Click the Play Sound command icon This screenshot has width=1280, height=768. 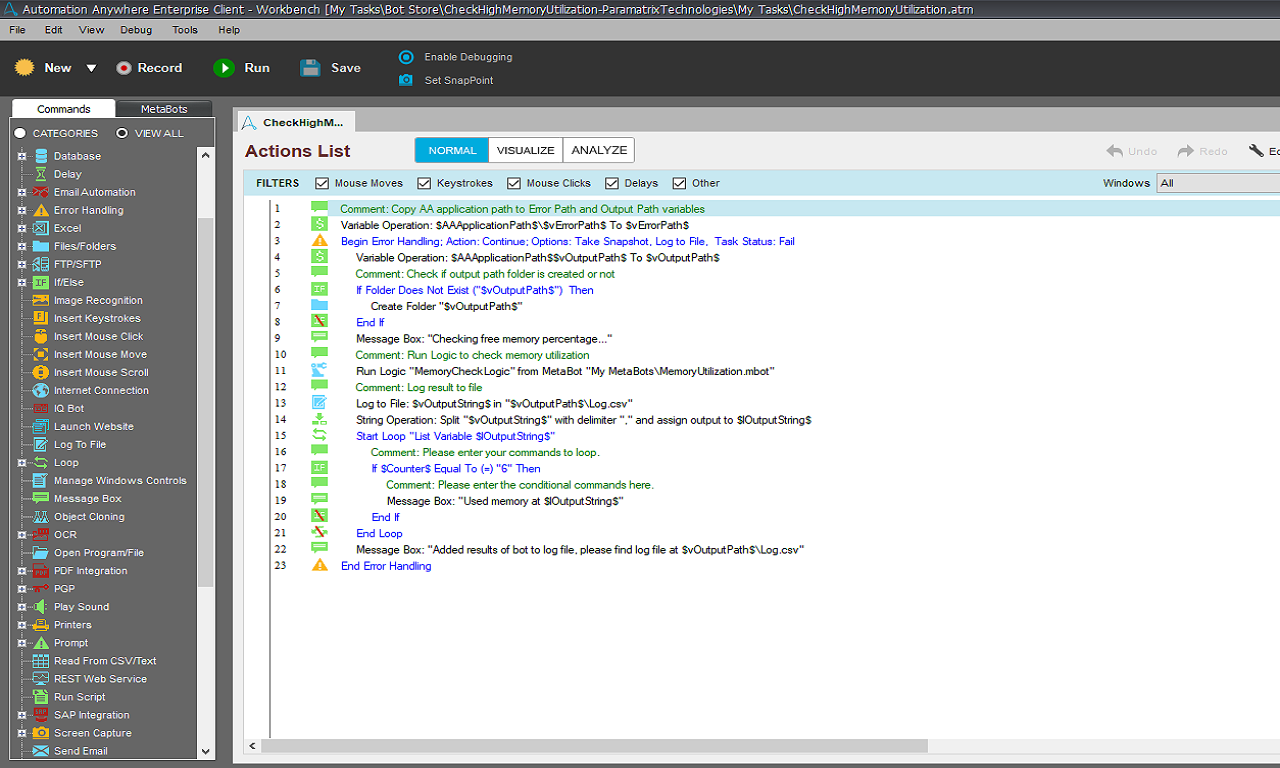click(x=41, y=607)
